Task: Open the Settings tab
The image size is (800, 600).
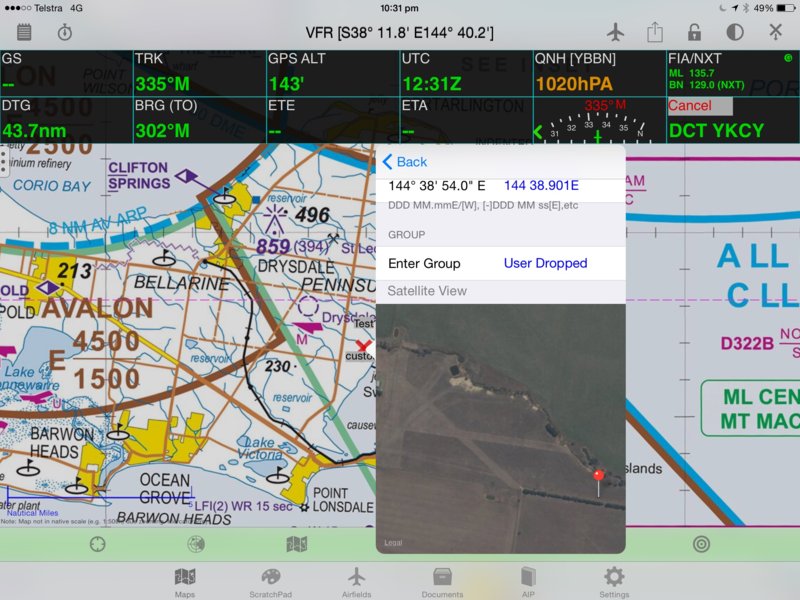Action: pos(614,583)
